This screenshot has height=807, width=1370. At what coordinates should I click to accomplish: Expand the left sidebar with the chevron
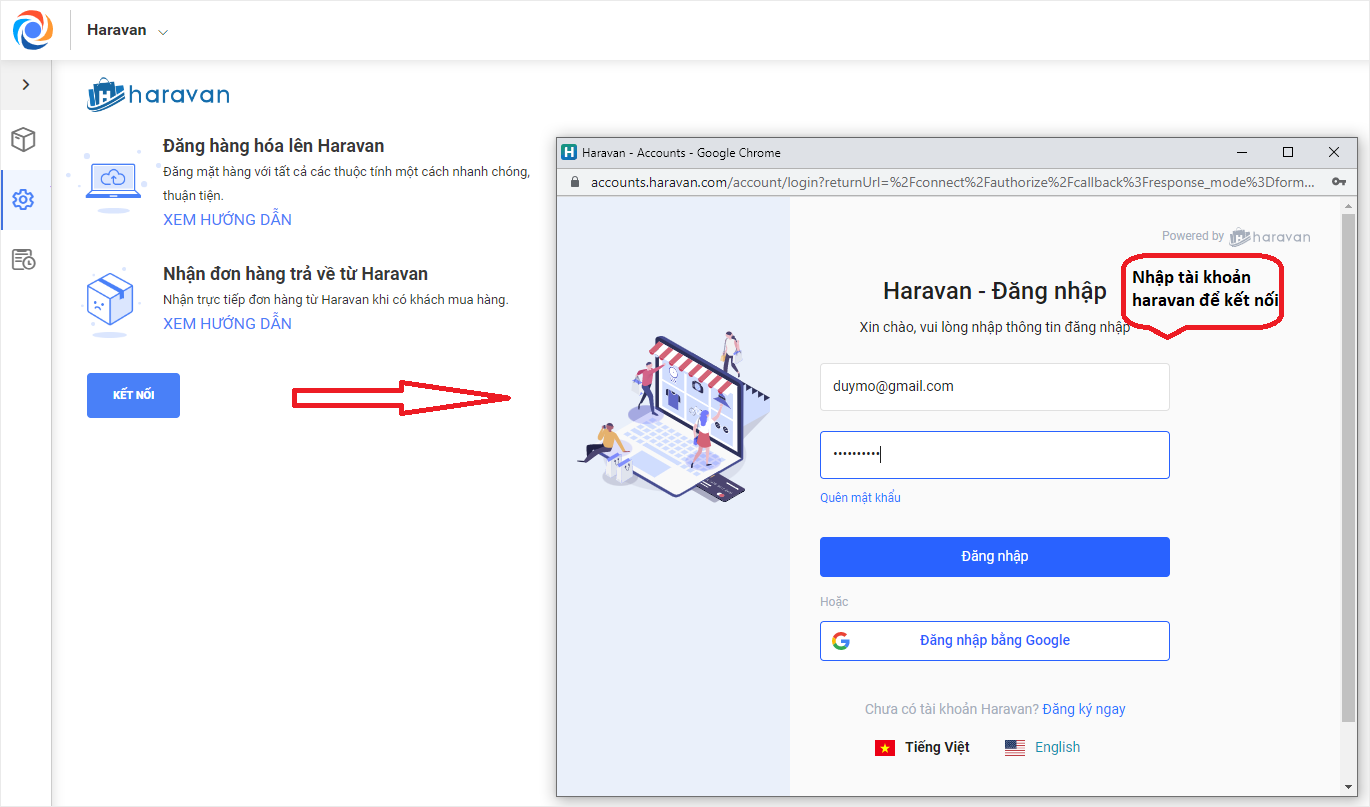coord(25,85)
